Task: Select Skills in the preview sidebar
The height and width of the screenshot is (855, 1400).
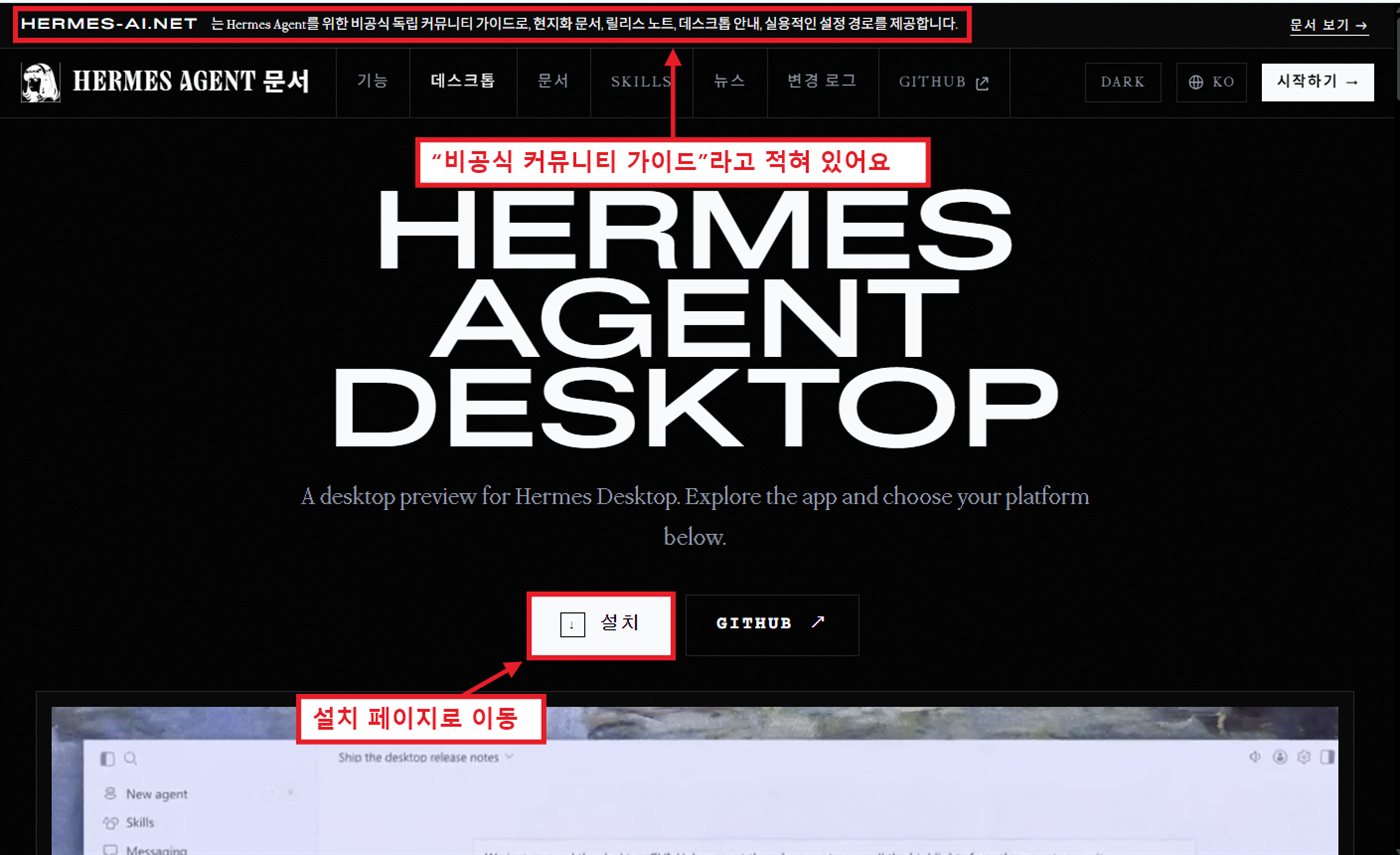Action: pos(128,823)
